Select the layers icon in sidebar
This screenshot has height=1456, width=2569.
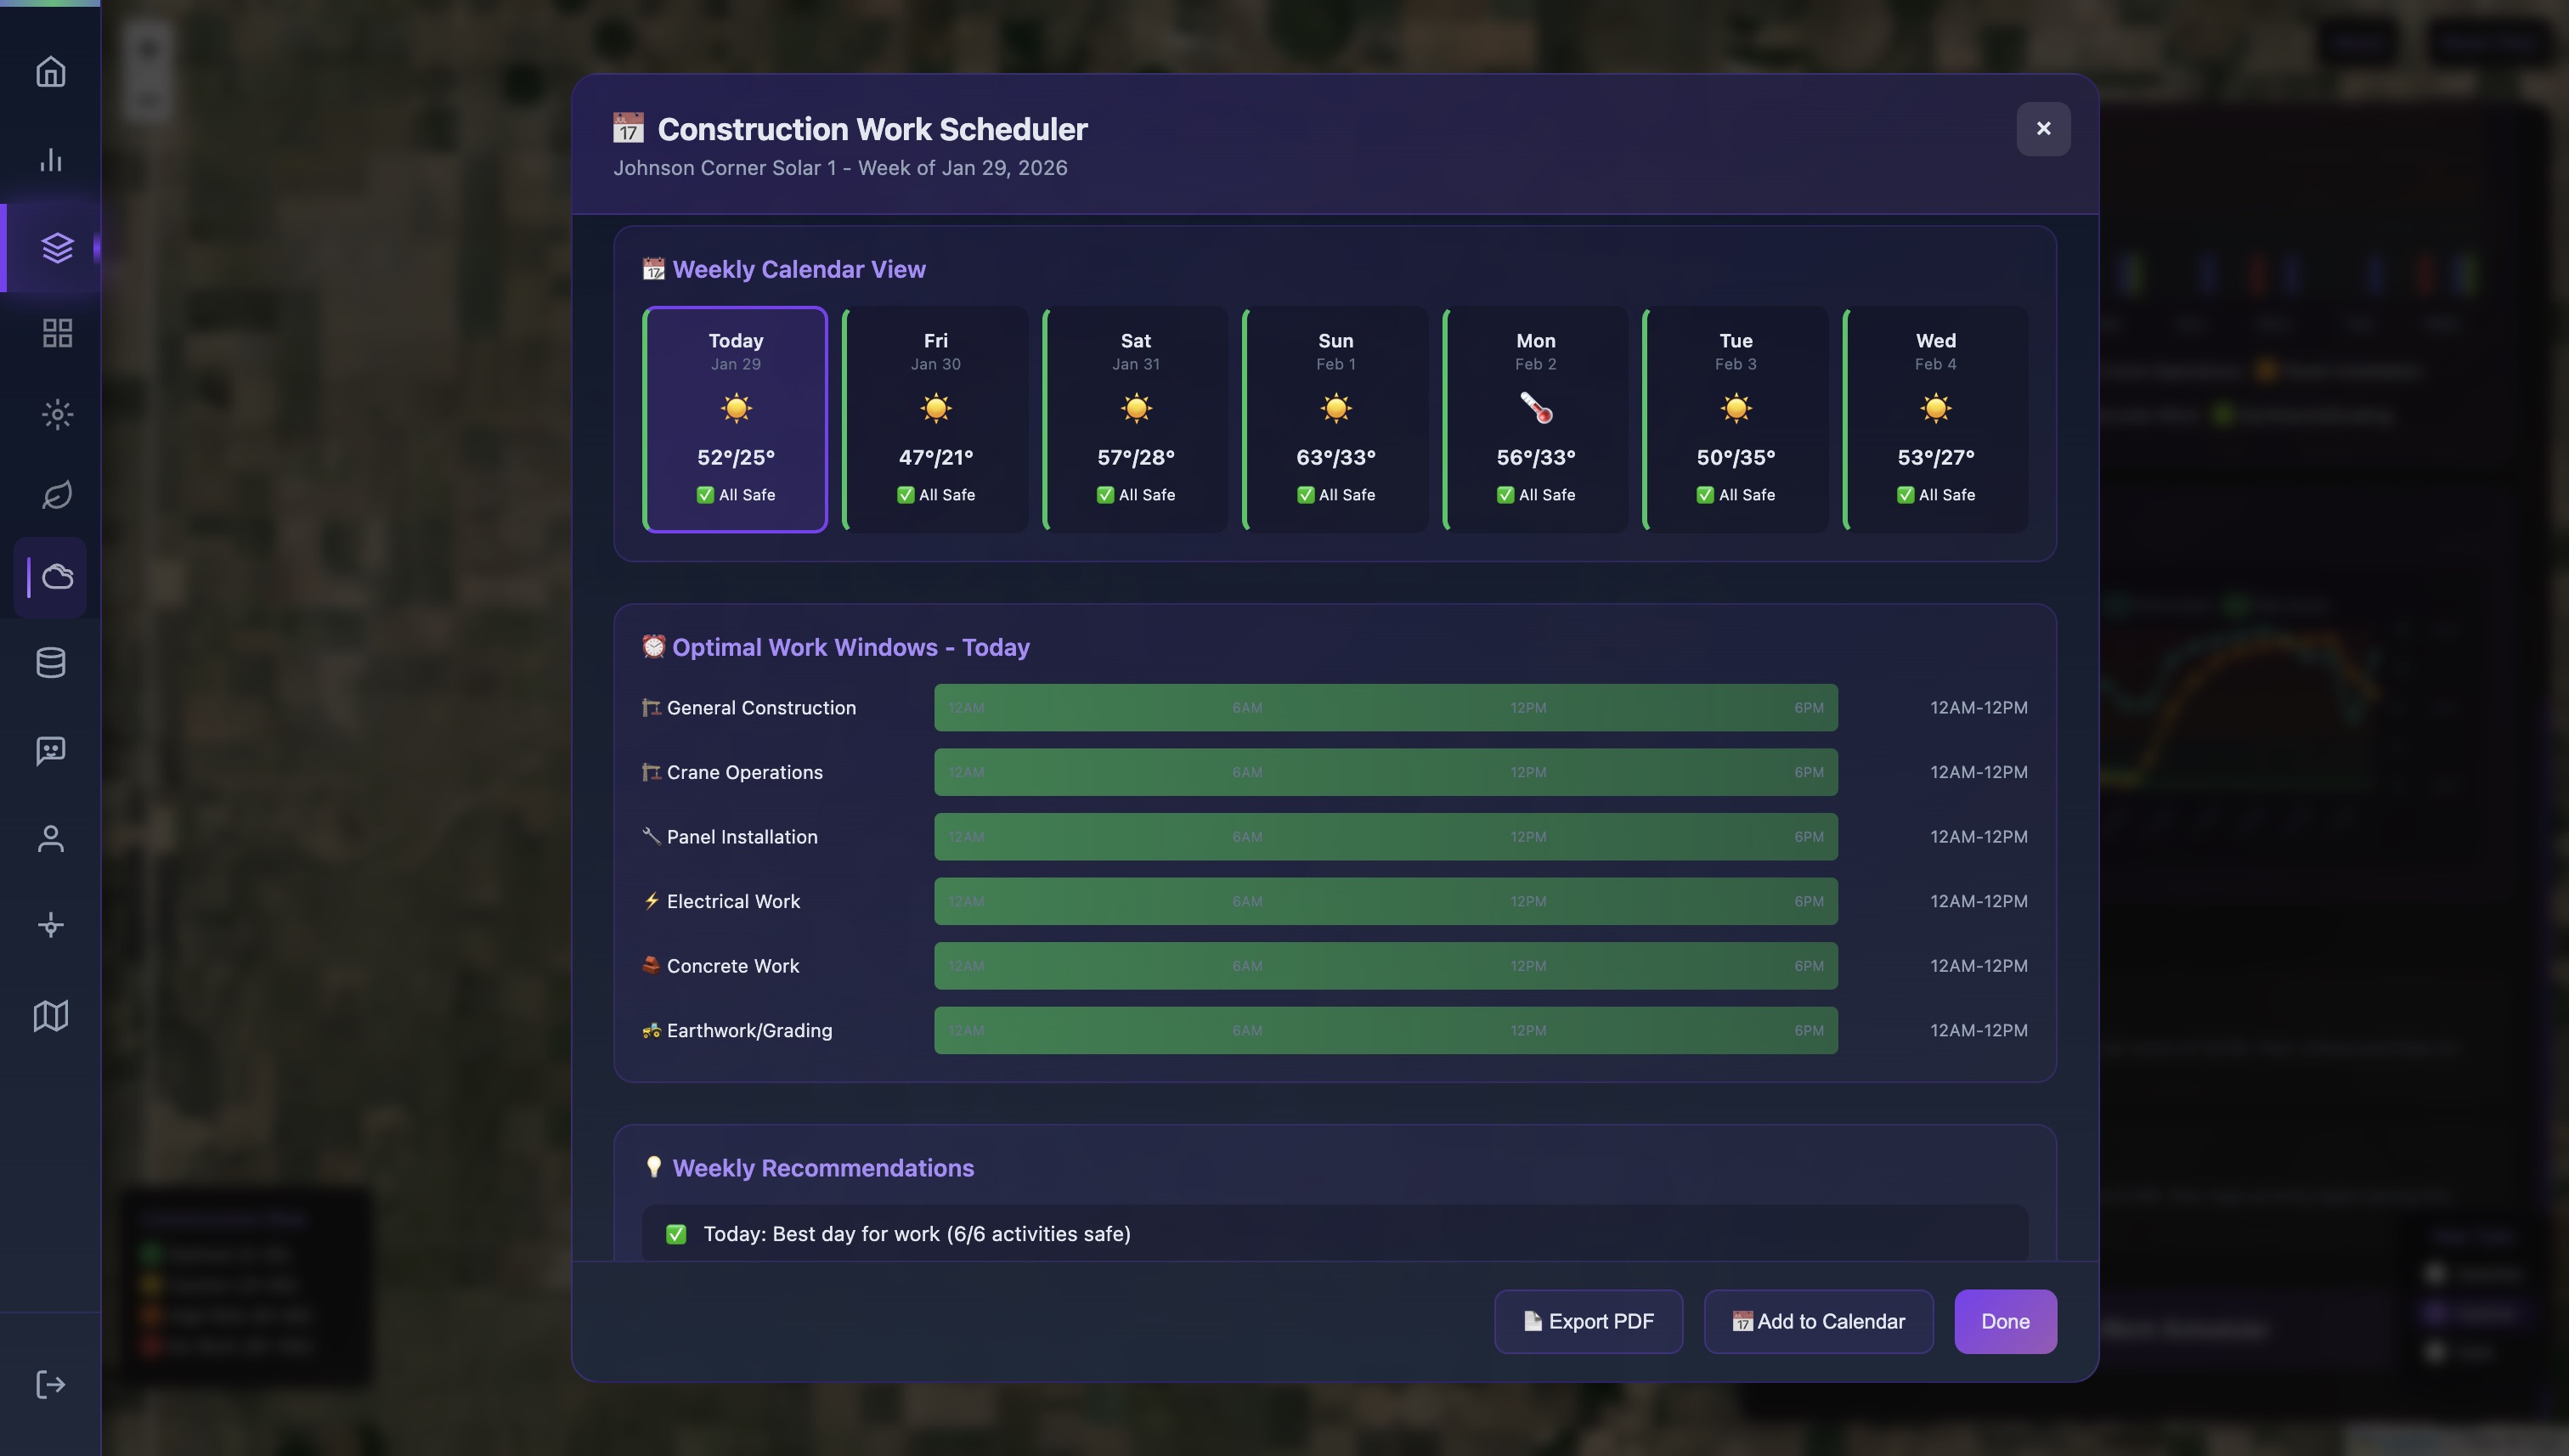coord(57,247)
